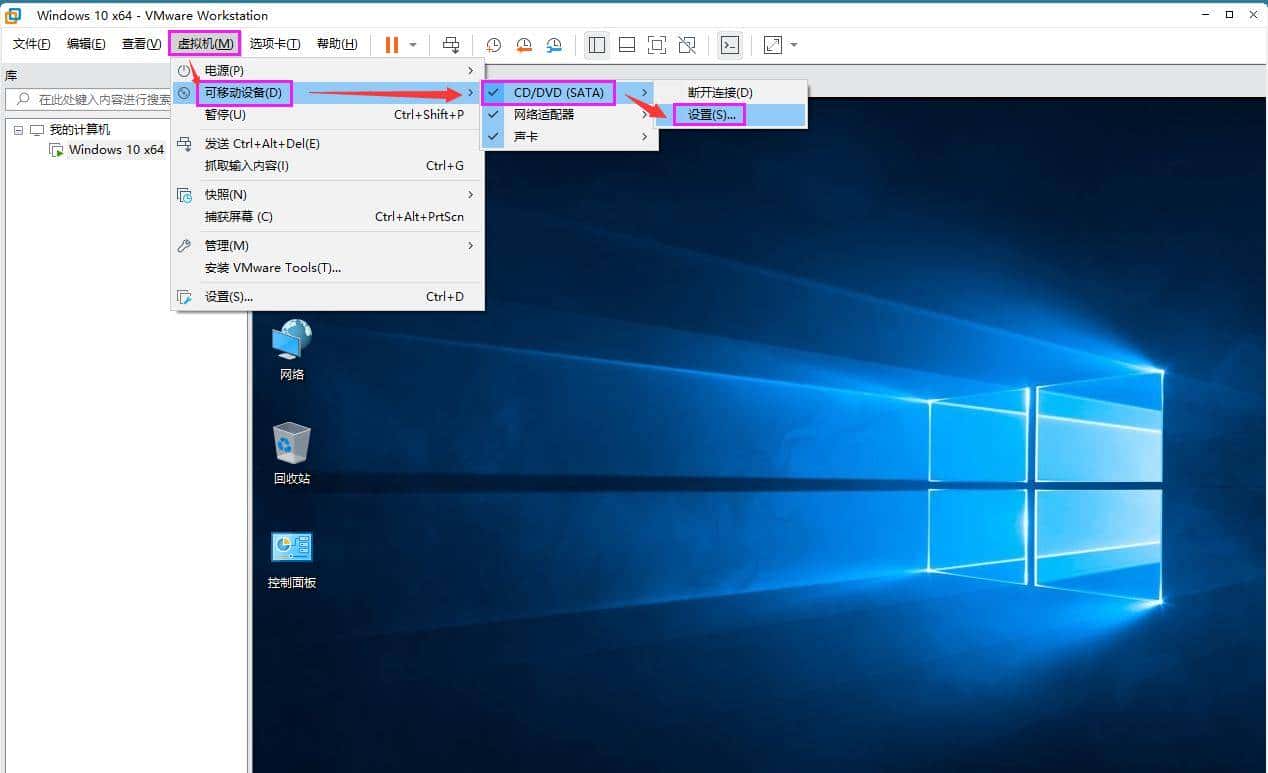Image resolution: width=1268 pixels, height=773 pixels.
Task: Expand the 管理(M) submenu
Action: [328, 246]
